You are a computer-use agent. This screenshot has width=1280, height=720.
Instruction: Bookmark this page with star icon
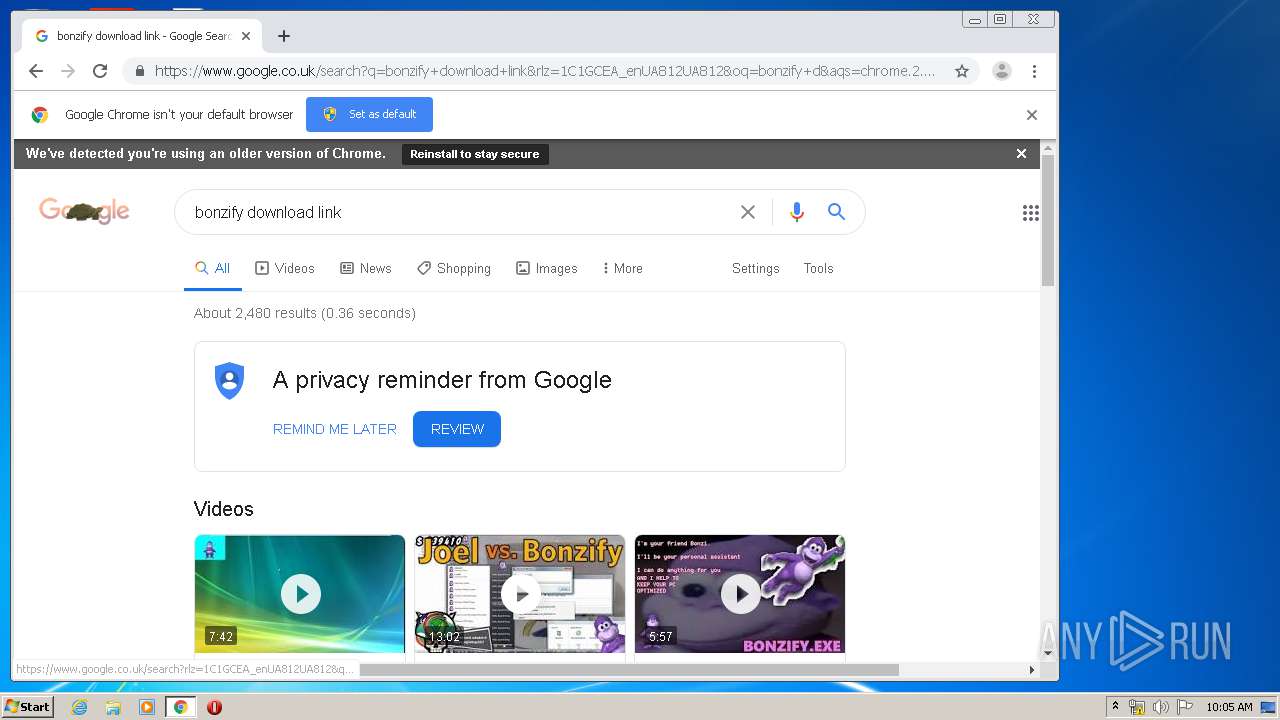click(962, 71)
